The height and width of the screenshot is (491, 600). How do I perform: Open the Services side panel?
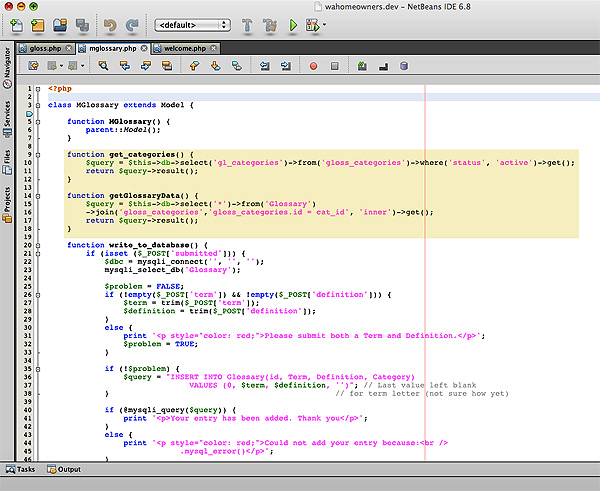pos(7,119)
